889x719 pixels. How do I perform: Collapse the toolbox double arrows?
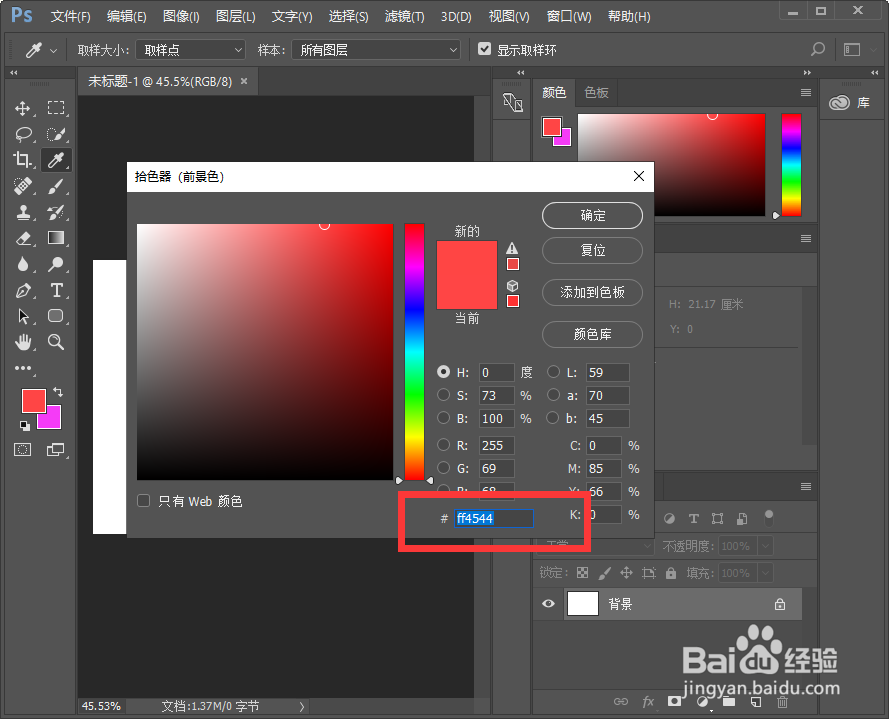[14, 73]
